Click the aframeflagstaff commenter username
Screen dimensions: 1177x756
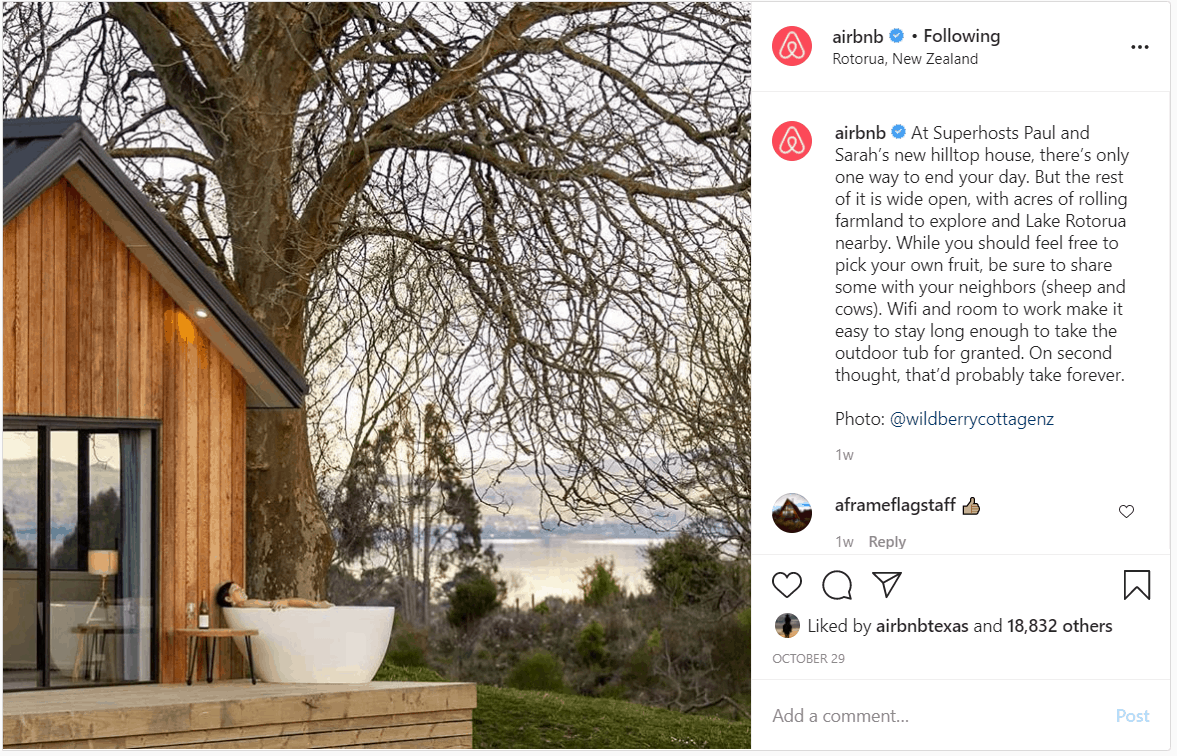coord(895,505)
